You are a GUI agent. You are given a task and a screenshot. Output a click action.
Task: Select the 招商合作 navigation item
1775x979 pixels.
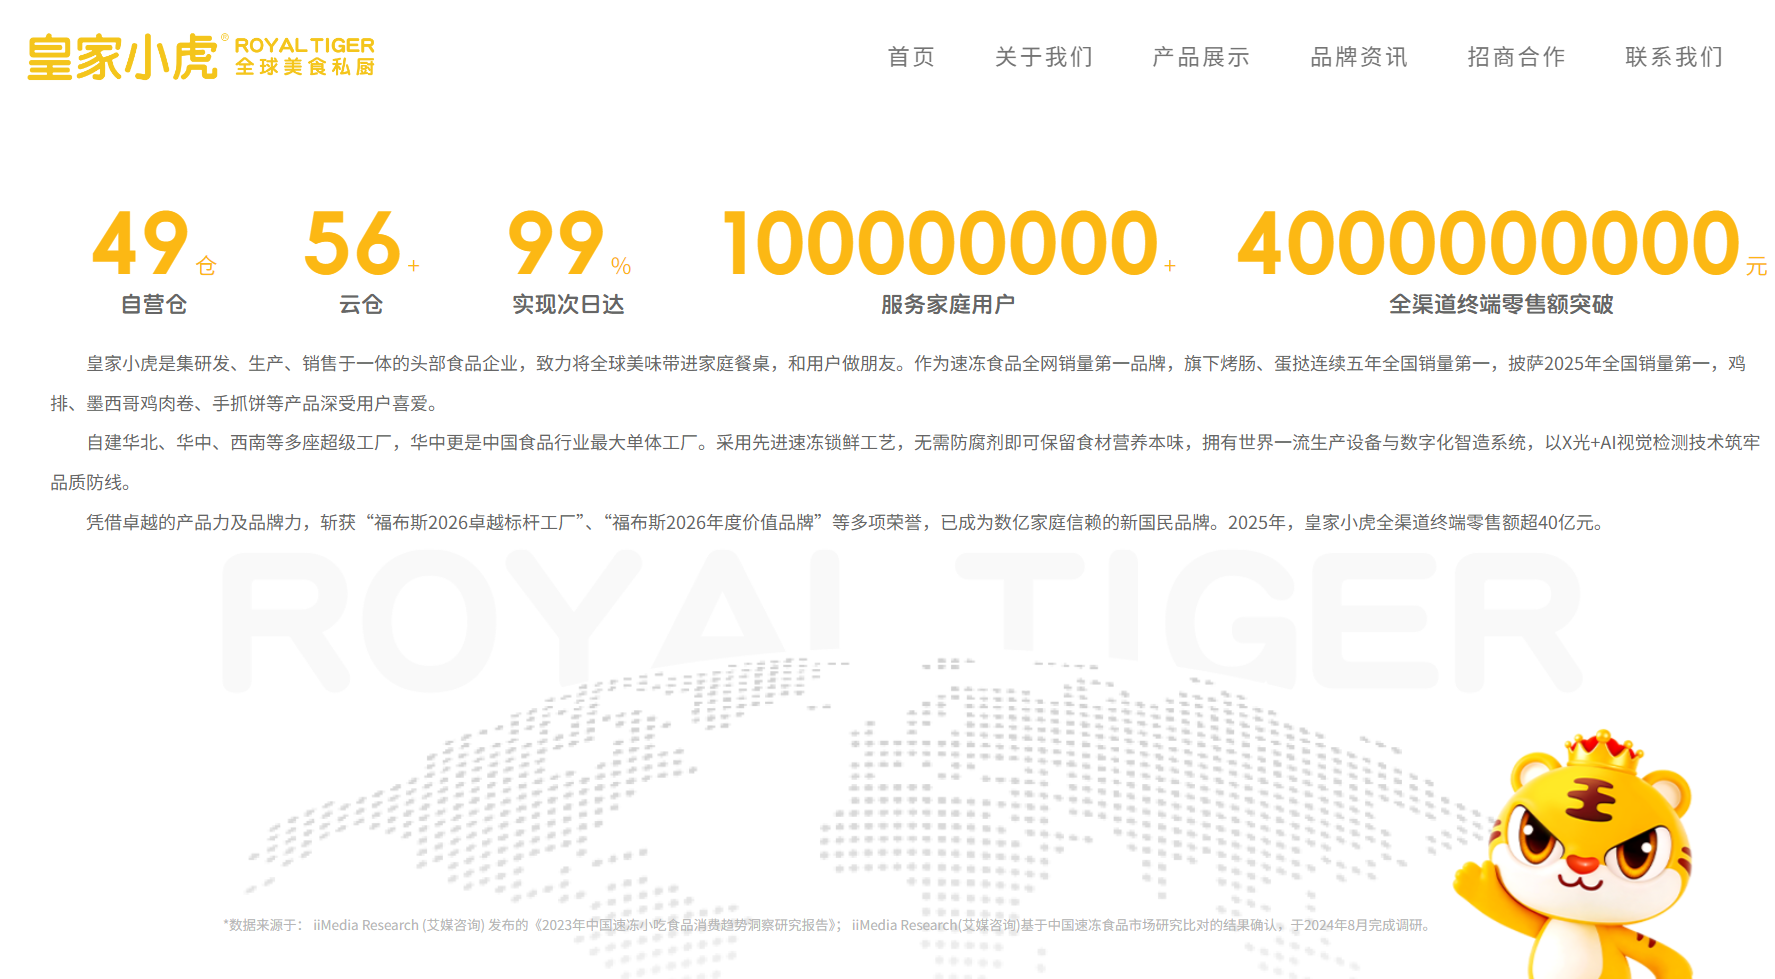[1516, 57]
